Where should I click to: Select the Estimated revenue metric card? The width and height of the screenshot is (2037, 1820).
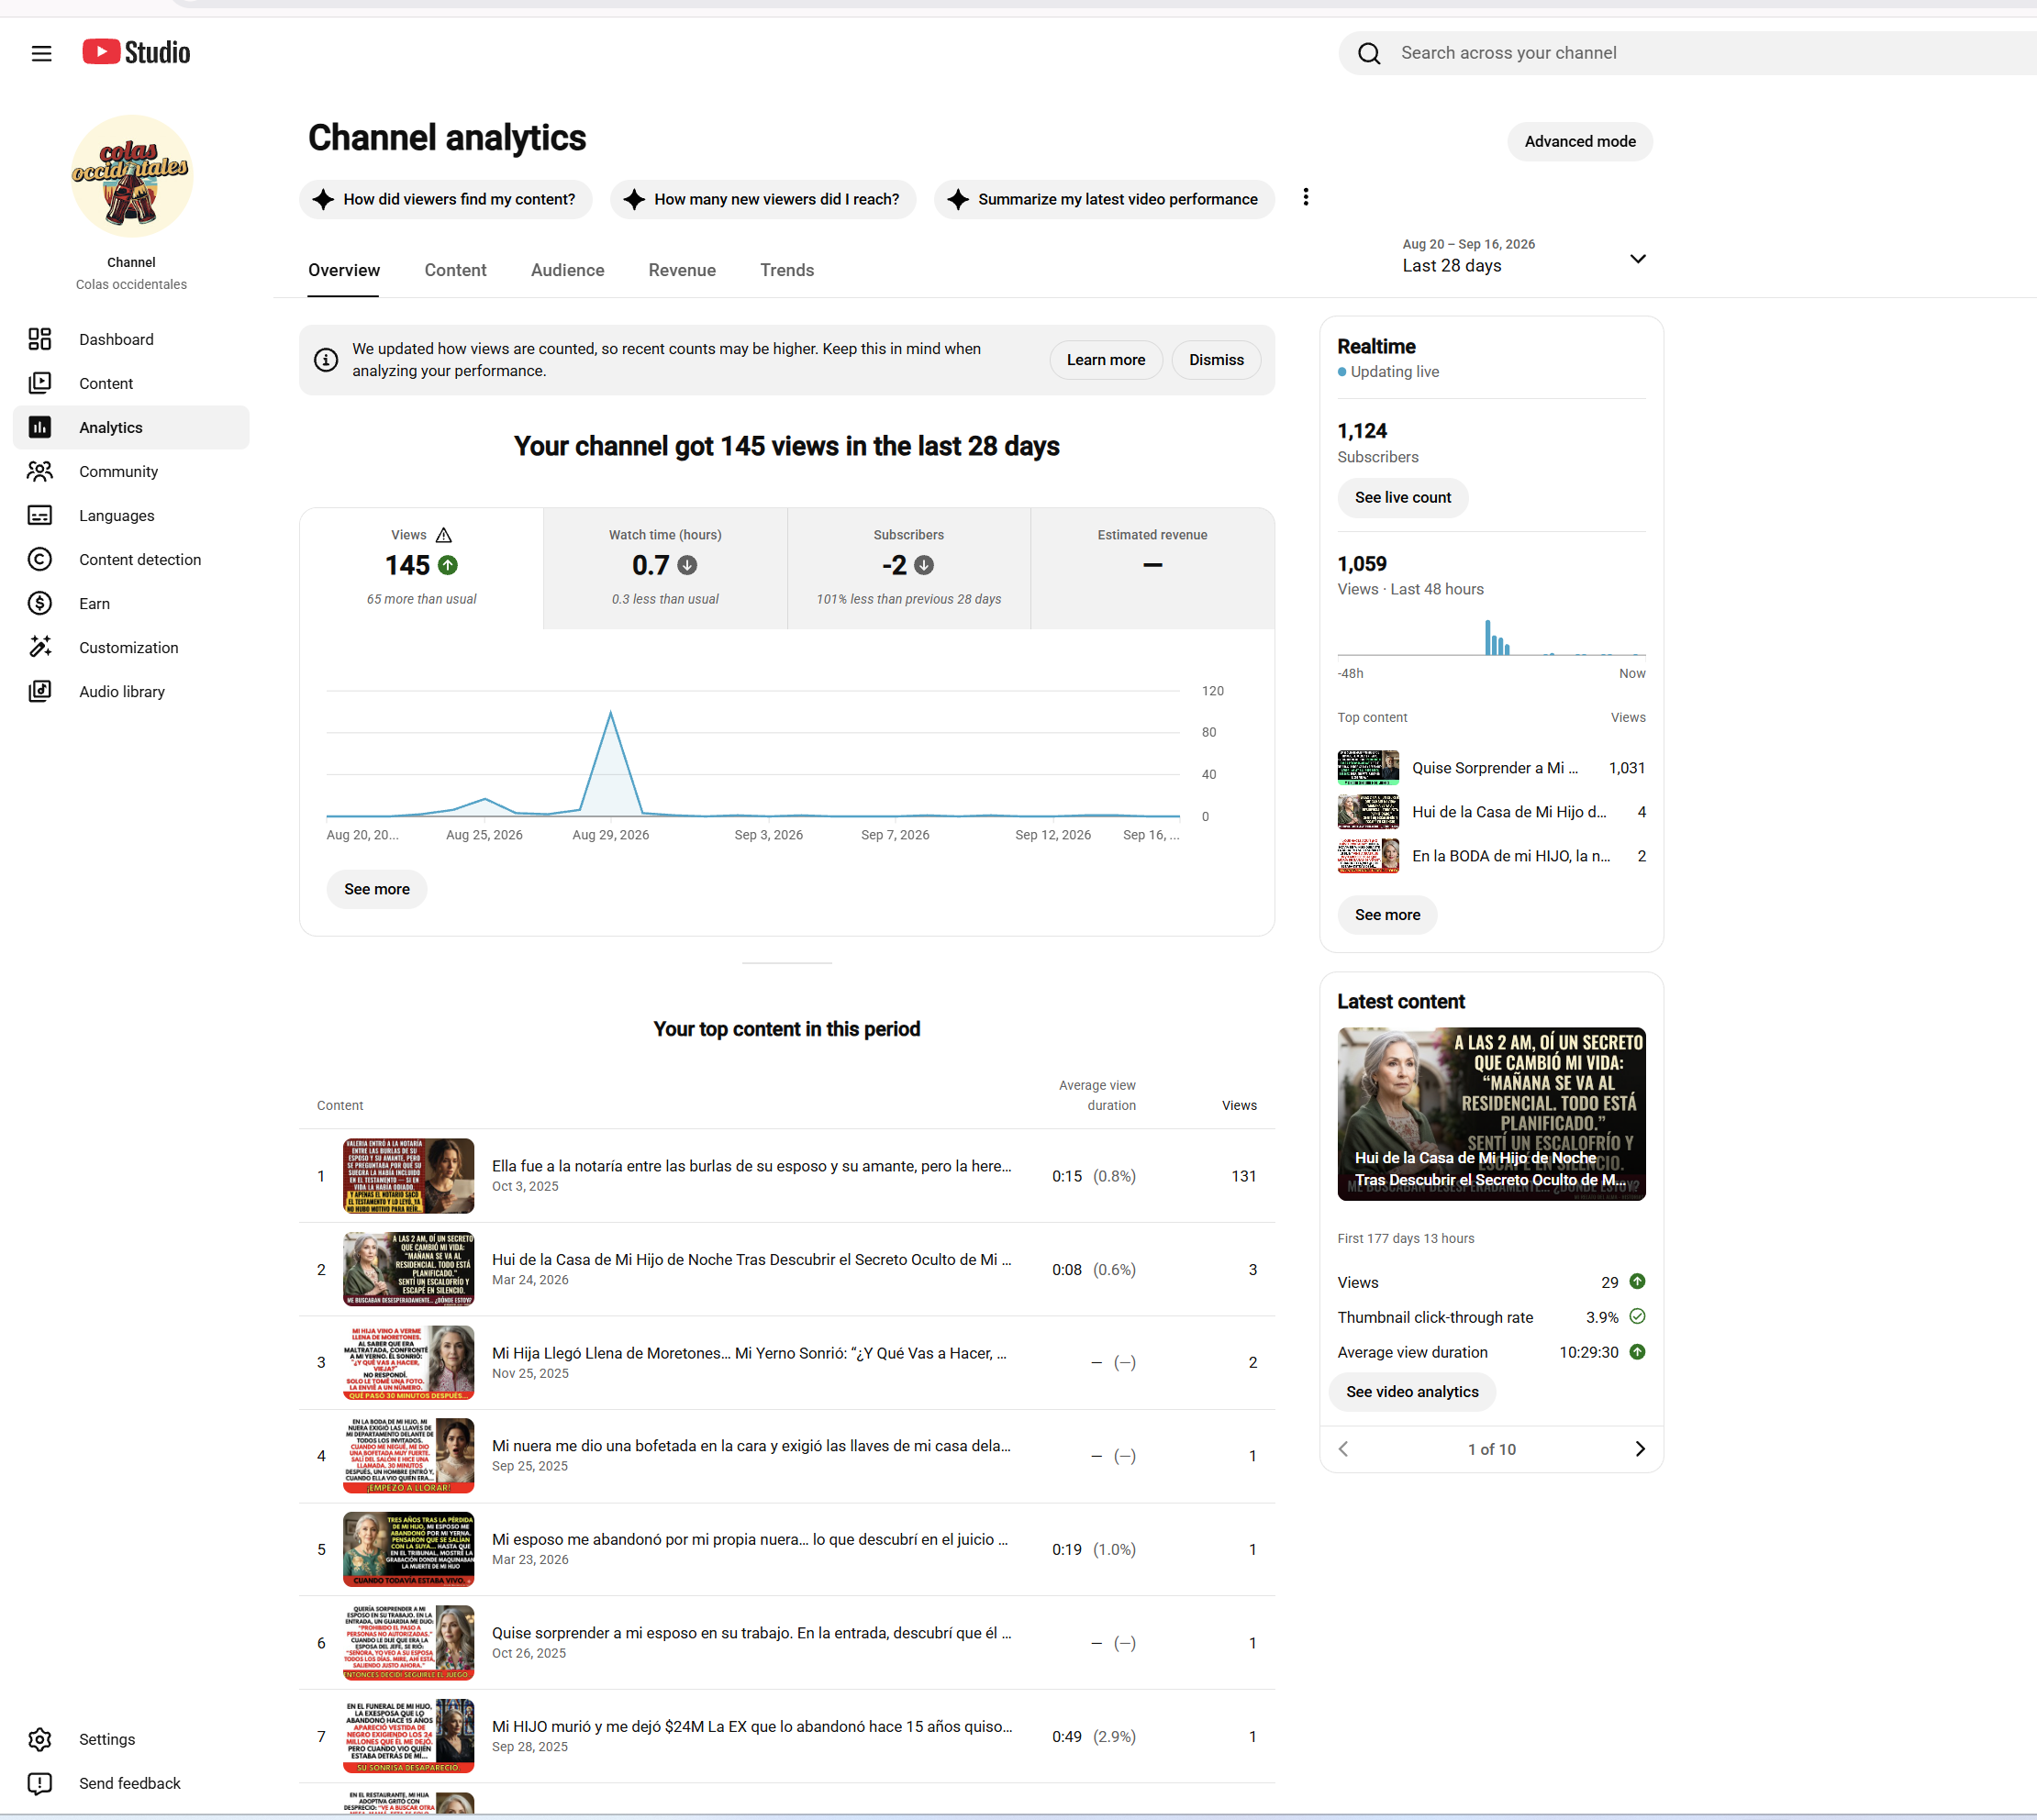(x=1152, y=568)
